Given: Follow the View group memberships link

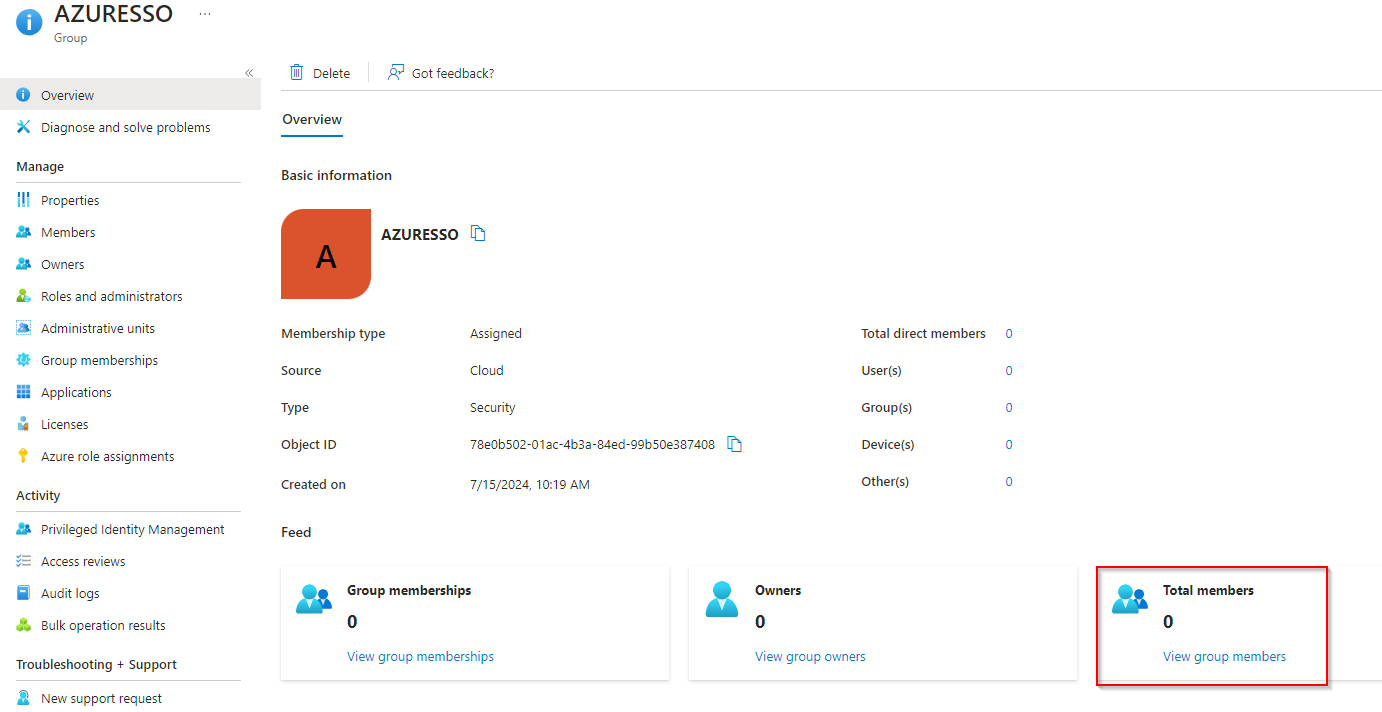Looking at the screenshot, I should click(420, 656).
